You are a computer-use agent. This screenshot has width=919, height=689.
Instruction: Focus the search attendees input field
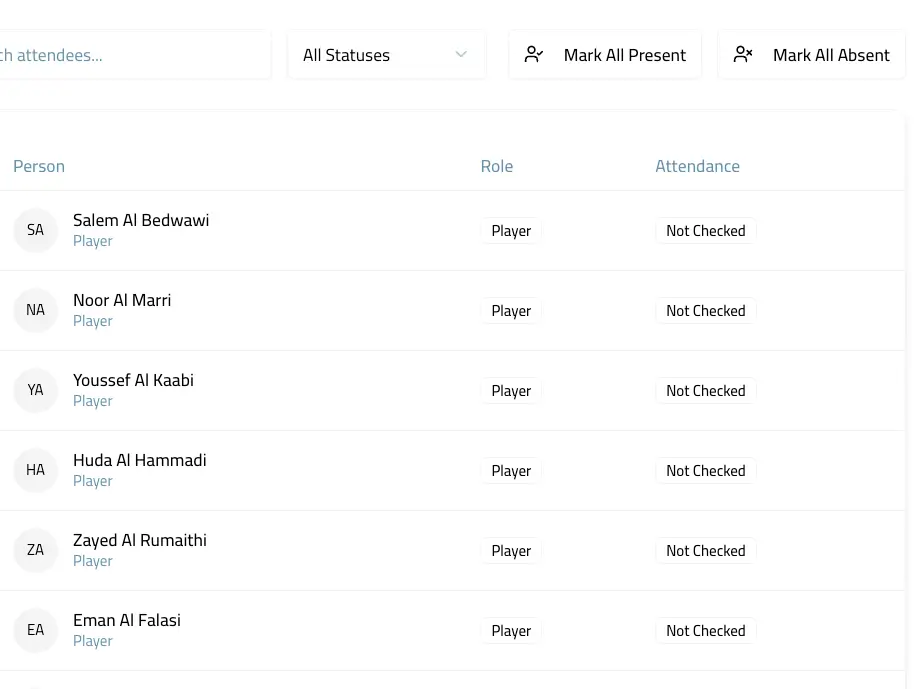pyautogui.click(x=130, y=55)
